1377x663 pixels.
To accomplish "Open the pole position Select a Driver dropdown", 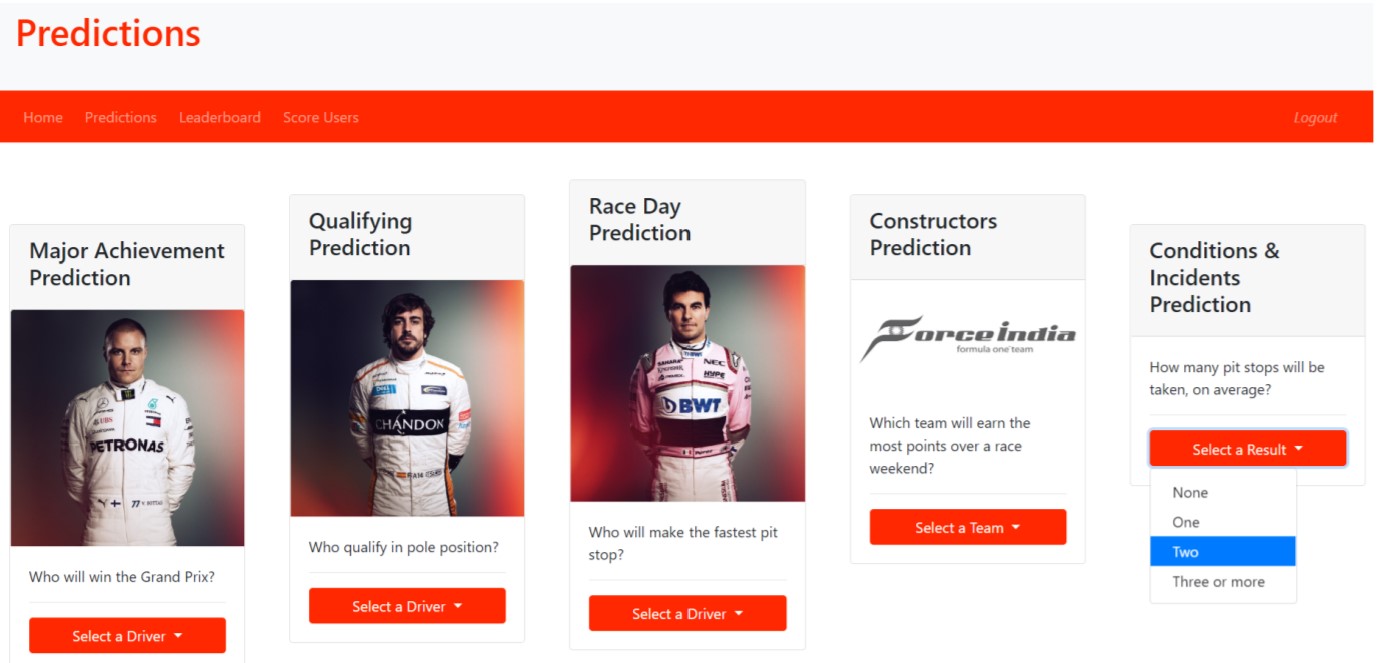I will 407,606.
